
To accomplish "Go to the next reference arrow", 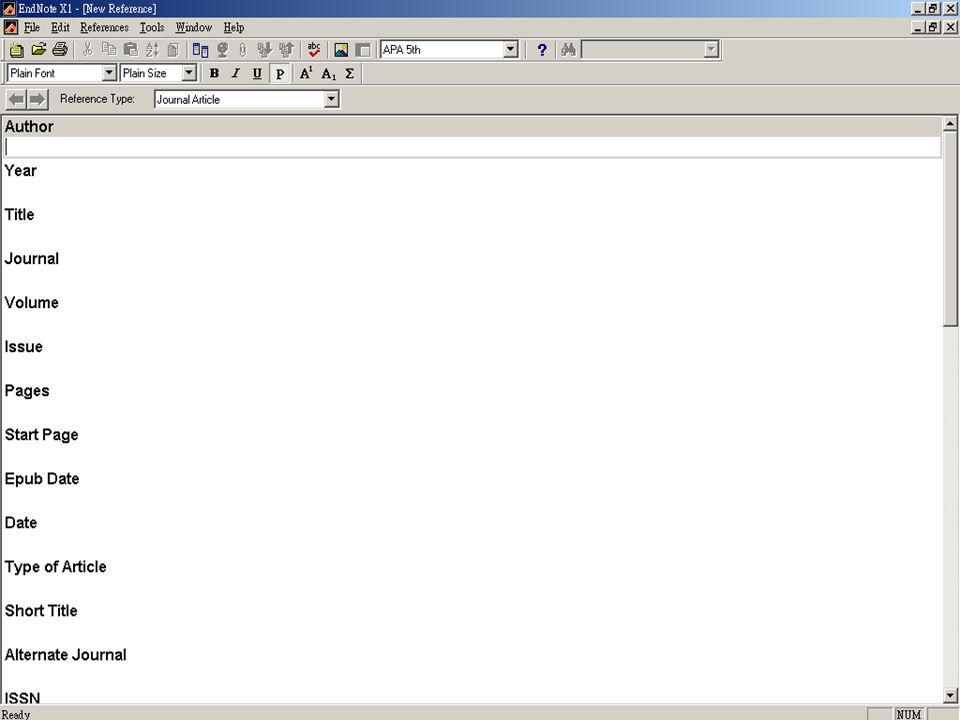I will [x=37, y=99].
